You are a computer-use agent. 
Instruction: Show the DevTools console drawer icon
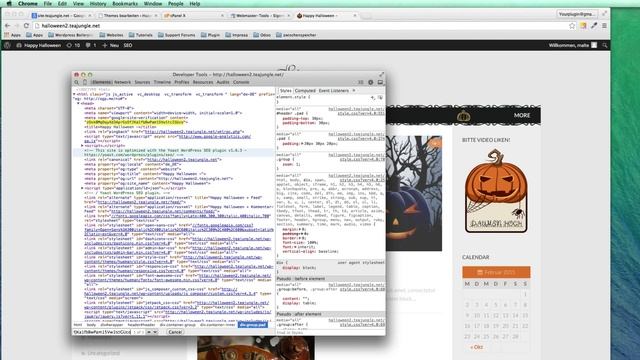[x=360, y=82]
